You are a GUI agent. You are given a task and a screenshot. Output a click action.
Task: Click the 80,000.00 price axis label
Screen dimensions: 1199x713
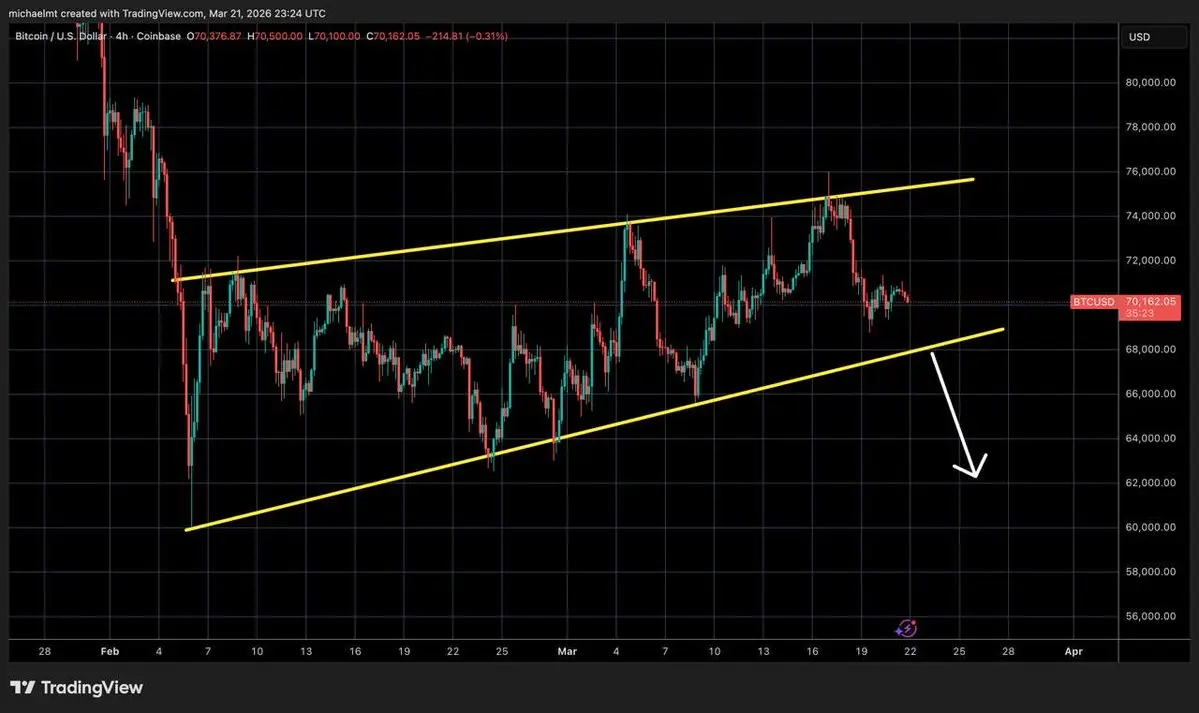point(1150,82)
